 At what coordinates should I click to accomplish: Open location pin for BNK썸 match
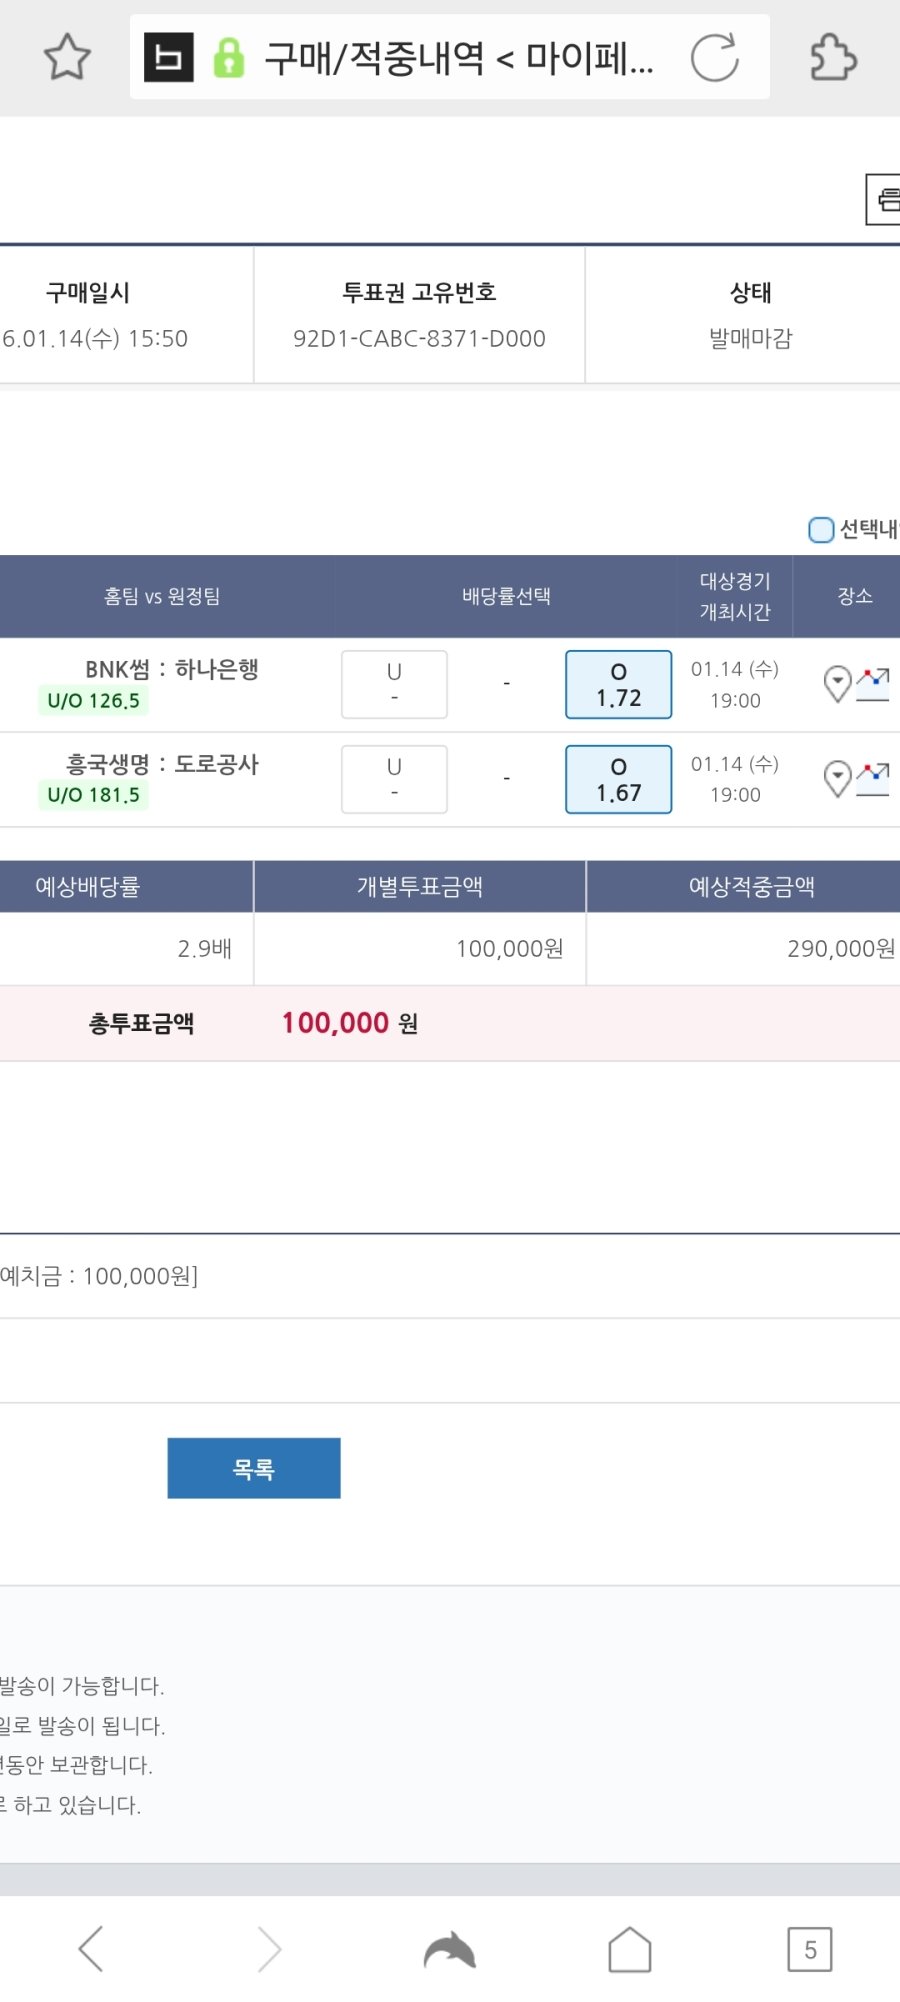coord(837,684)
